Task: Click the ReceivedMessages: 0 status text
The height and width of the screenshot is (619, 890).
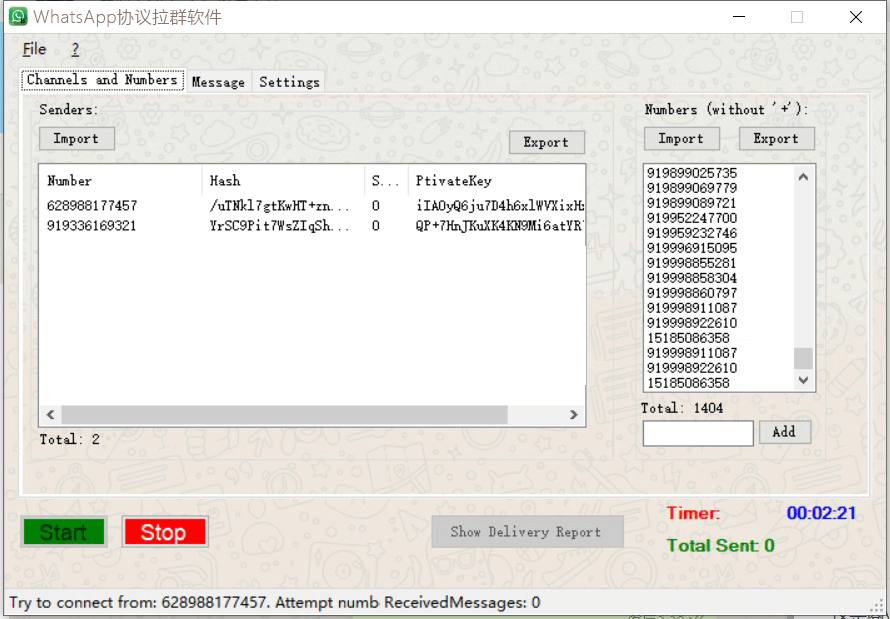Action: coord(463,603)
